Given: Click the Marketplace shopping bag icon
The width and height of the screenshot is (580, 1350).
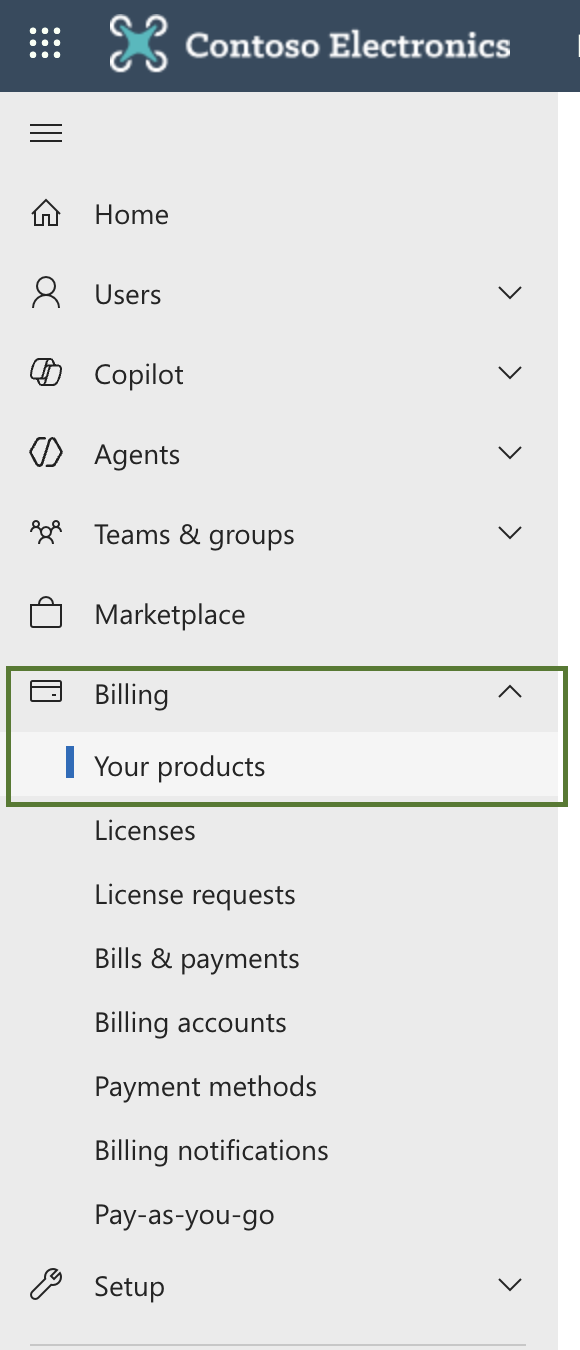Looking at the screenshot, I should (46, 614).
